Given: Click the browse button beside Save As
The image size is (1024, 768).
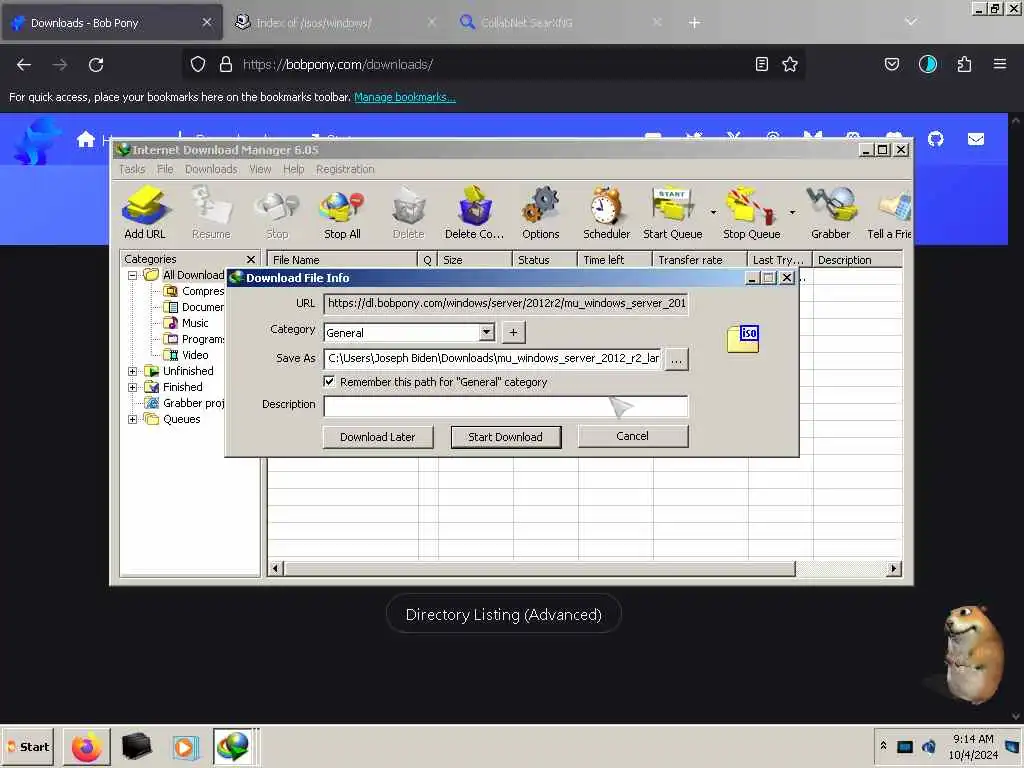Looking at the screenshot, I should pos(677,359).
